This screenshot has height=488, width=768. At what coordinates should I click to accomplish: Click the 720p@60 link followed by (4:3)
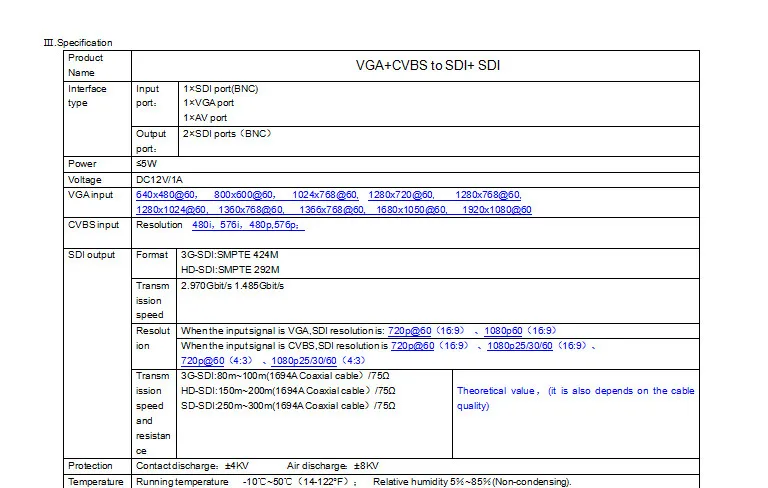coord(202,360)
